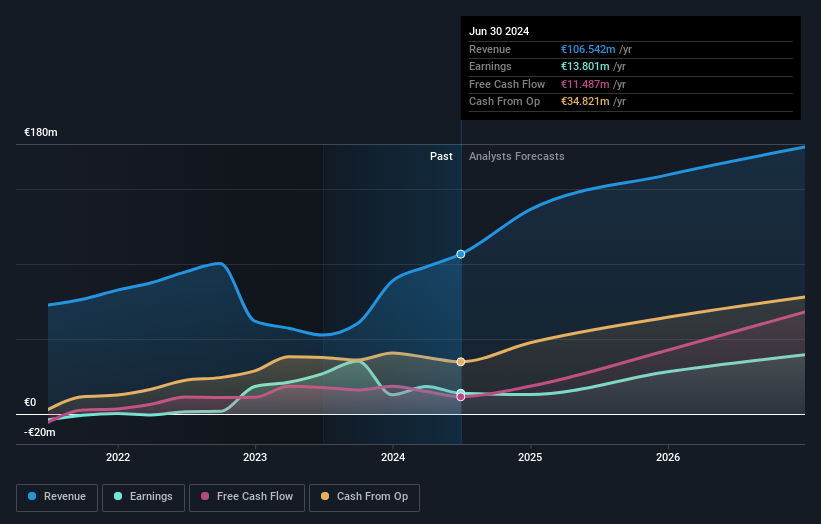Click the Free Cash Flow label in tooltip
This screenshot has width=821, height=524.
tap(507, 84)
